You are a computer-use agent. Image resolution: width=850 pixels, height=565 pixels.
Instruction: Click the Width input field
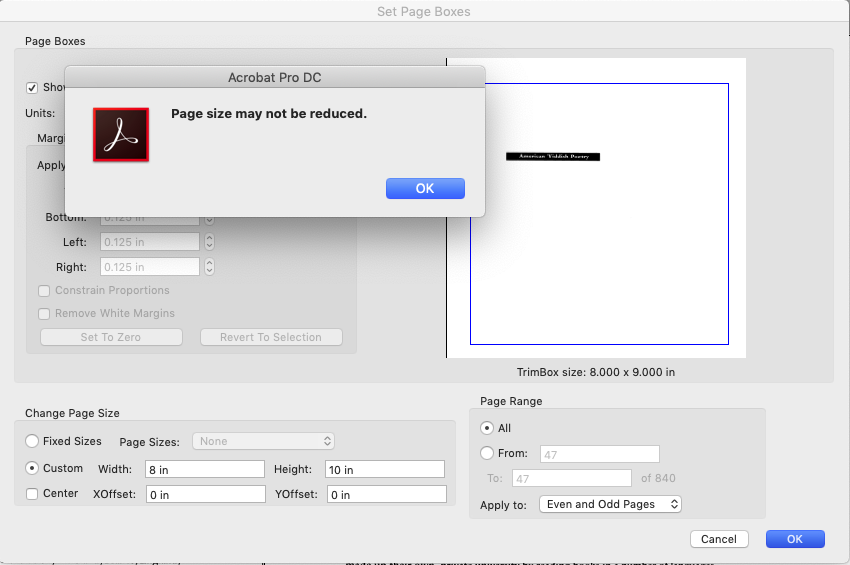point(205,470)
